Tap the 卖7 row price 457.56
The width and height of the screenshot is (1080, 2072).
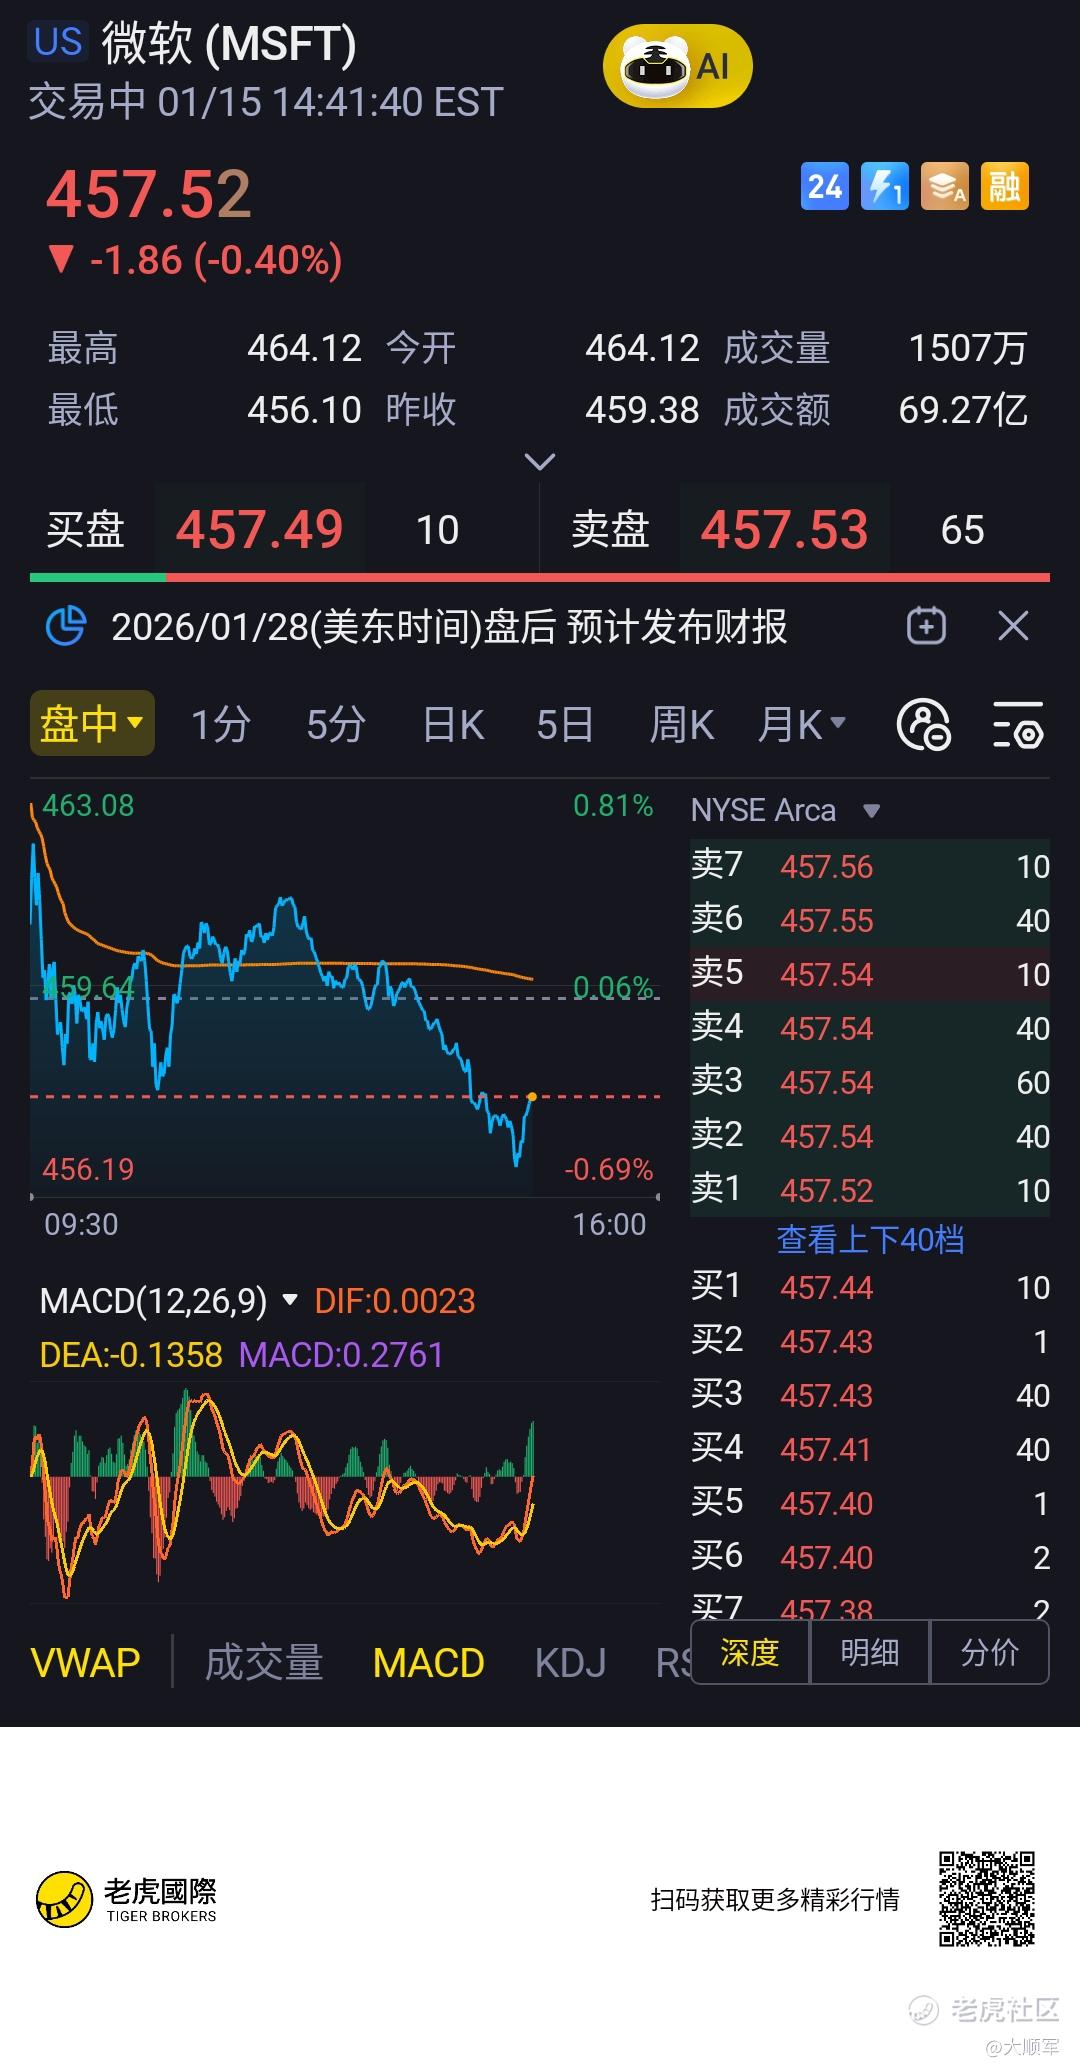coord(827,866)
